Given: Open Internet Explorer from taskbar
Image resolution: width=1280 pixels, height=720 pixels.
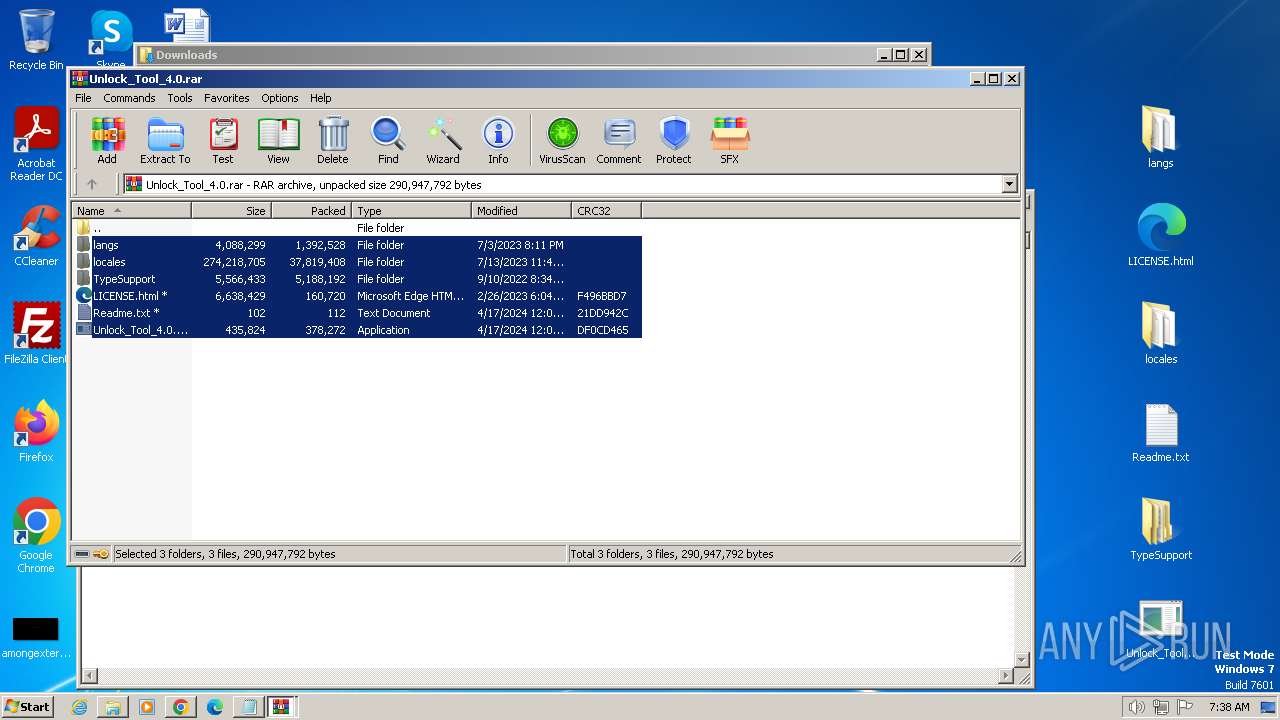Looking at the screenshot, I should [79, 707].
